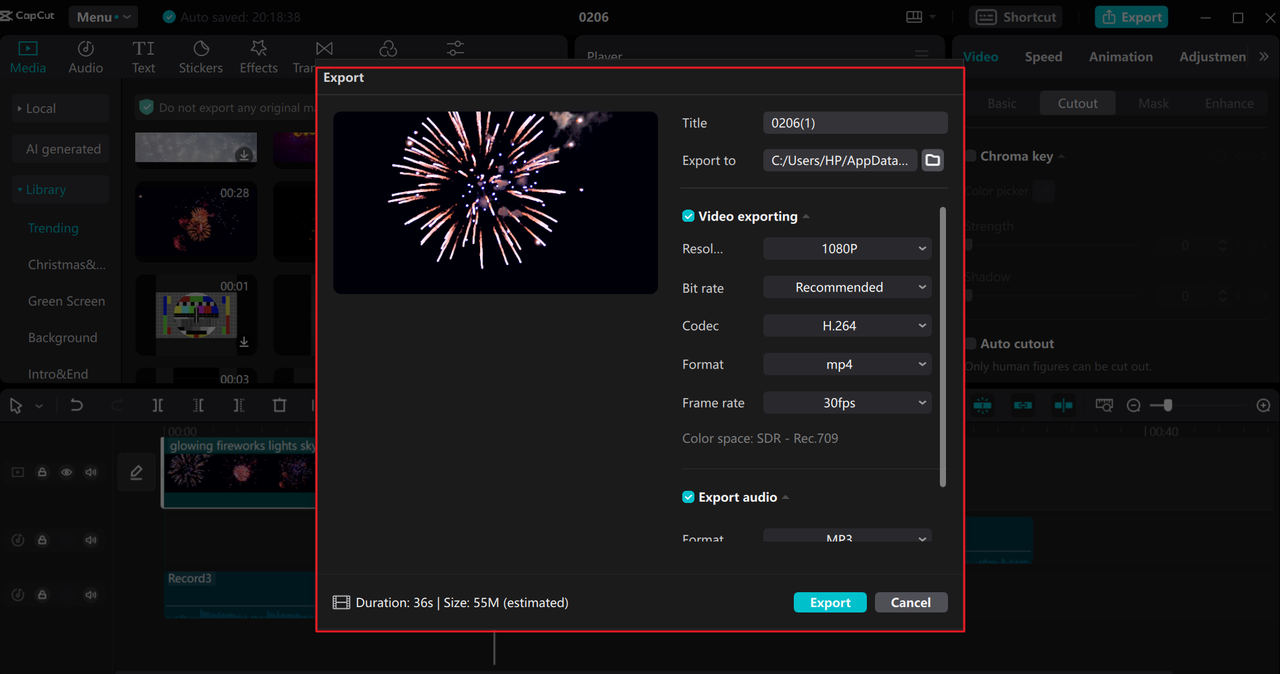
Task: Open the Menu dropdown in title bar
Action: (x=104, y=17)
